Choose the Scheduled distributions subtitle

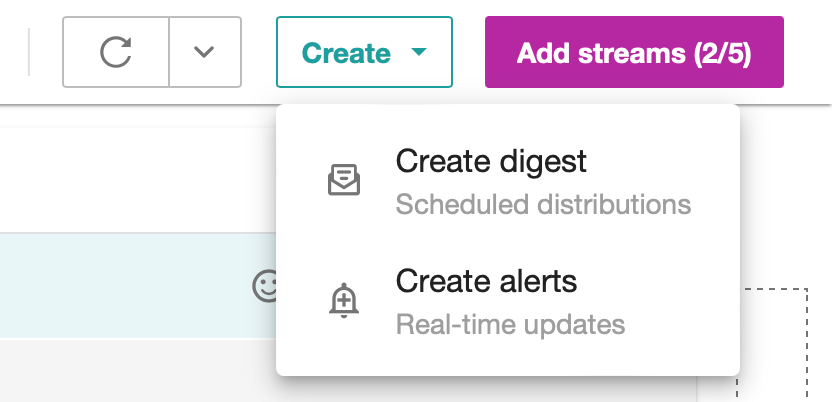coord(543,205)
